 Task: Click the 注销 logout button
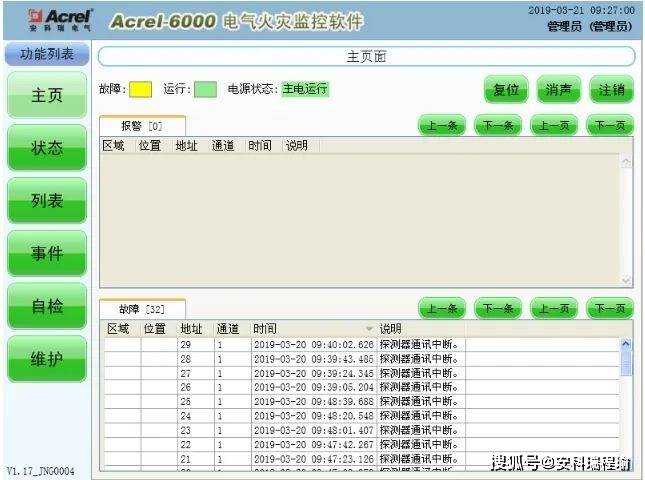point(611,89)
